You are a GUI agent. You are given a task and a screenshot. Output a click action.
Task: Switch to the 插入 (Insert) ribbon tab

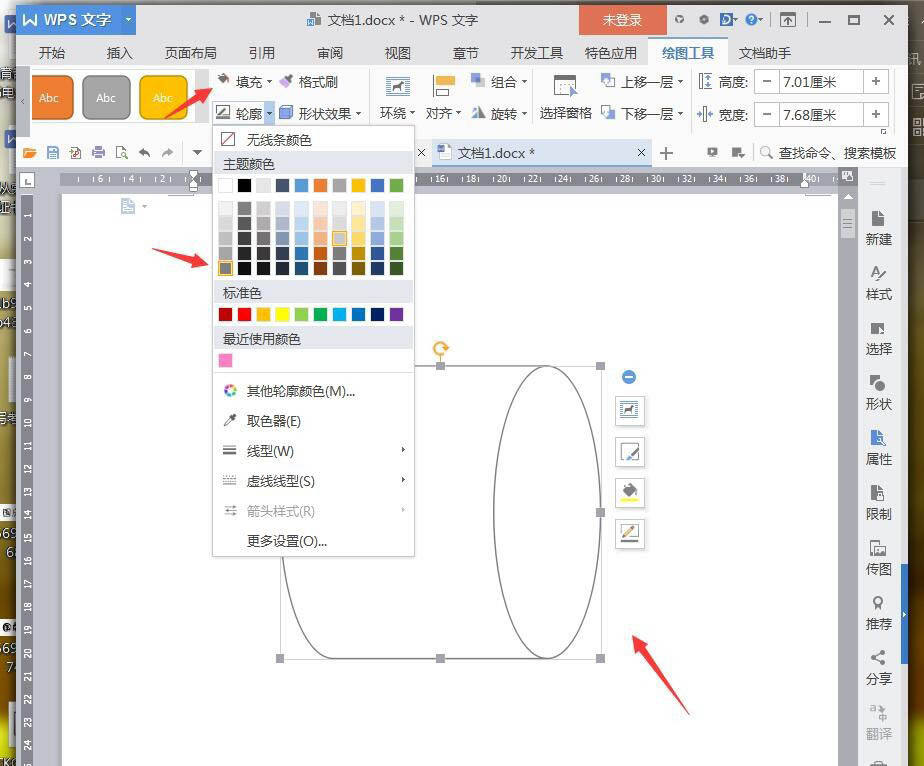click(x=120, y=53)
